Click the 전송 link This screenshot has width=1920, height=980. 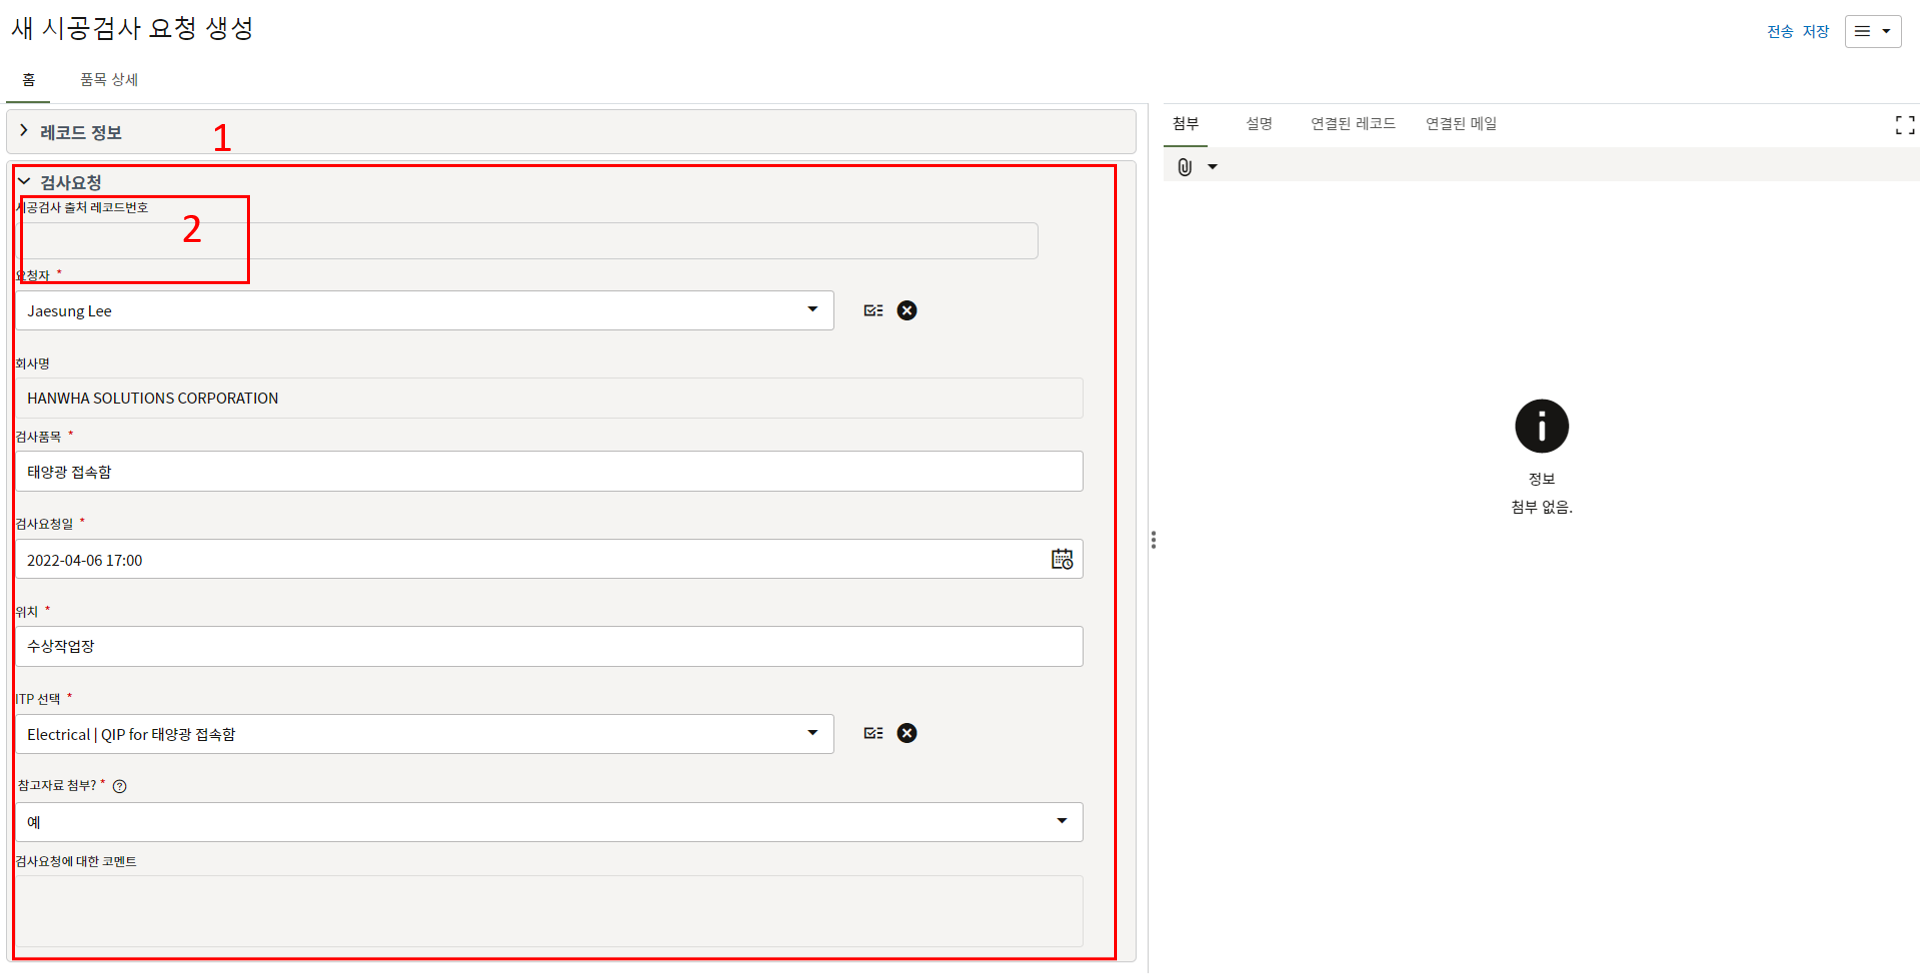coord(1779,32)
